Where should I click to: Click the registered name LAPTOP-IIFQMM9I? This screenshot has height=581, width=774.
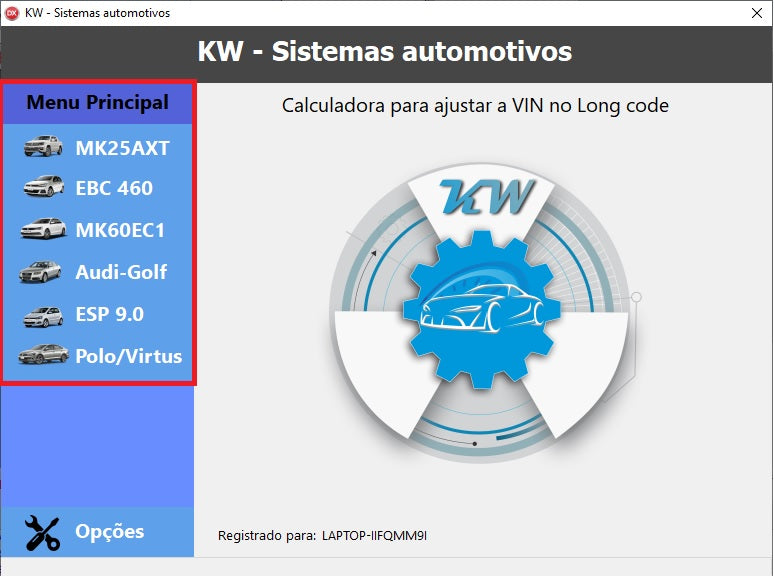(374, 536)
